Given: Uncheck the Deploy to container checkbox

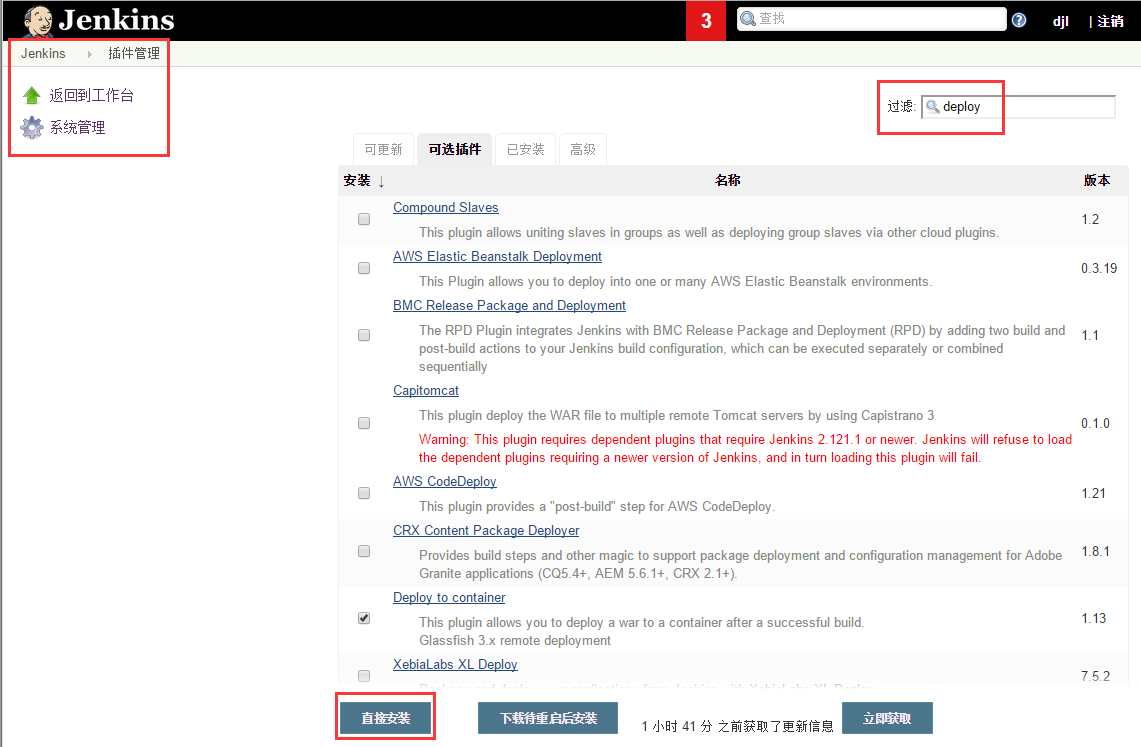Looking at the screenshot, I should pos(364,618).
